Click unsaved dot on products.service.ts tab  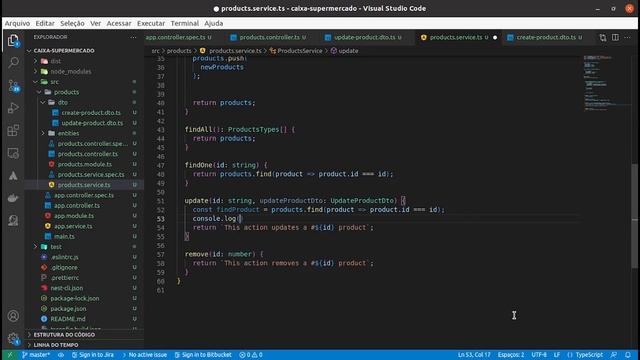(495, 38)
